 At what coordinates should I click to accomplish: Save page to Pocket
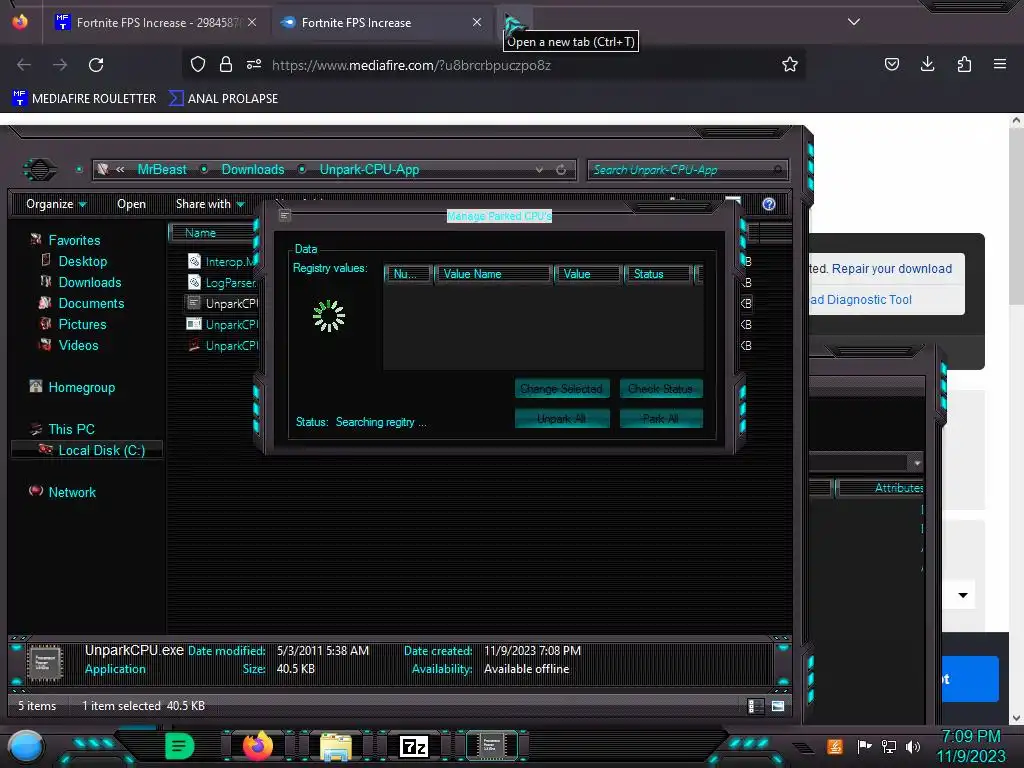click(x=891, y=64)
